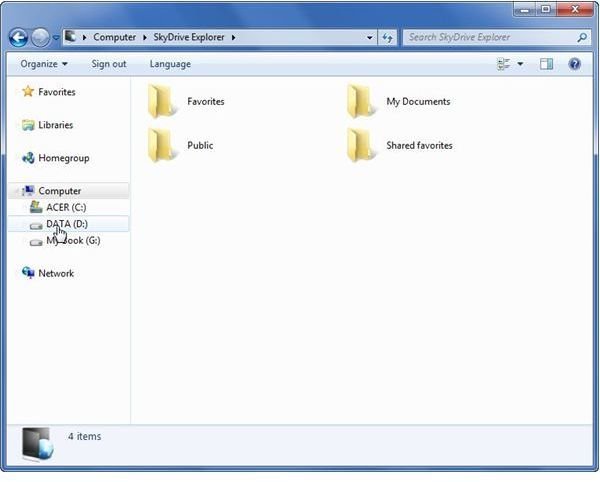The image size is (600, 482).
Task: Refresh the SkyDrive Explorer view
Action: 387,37
